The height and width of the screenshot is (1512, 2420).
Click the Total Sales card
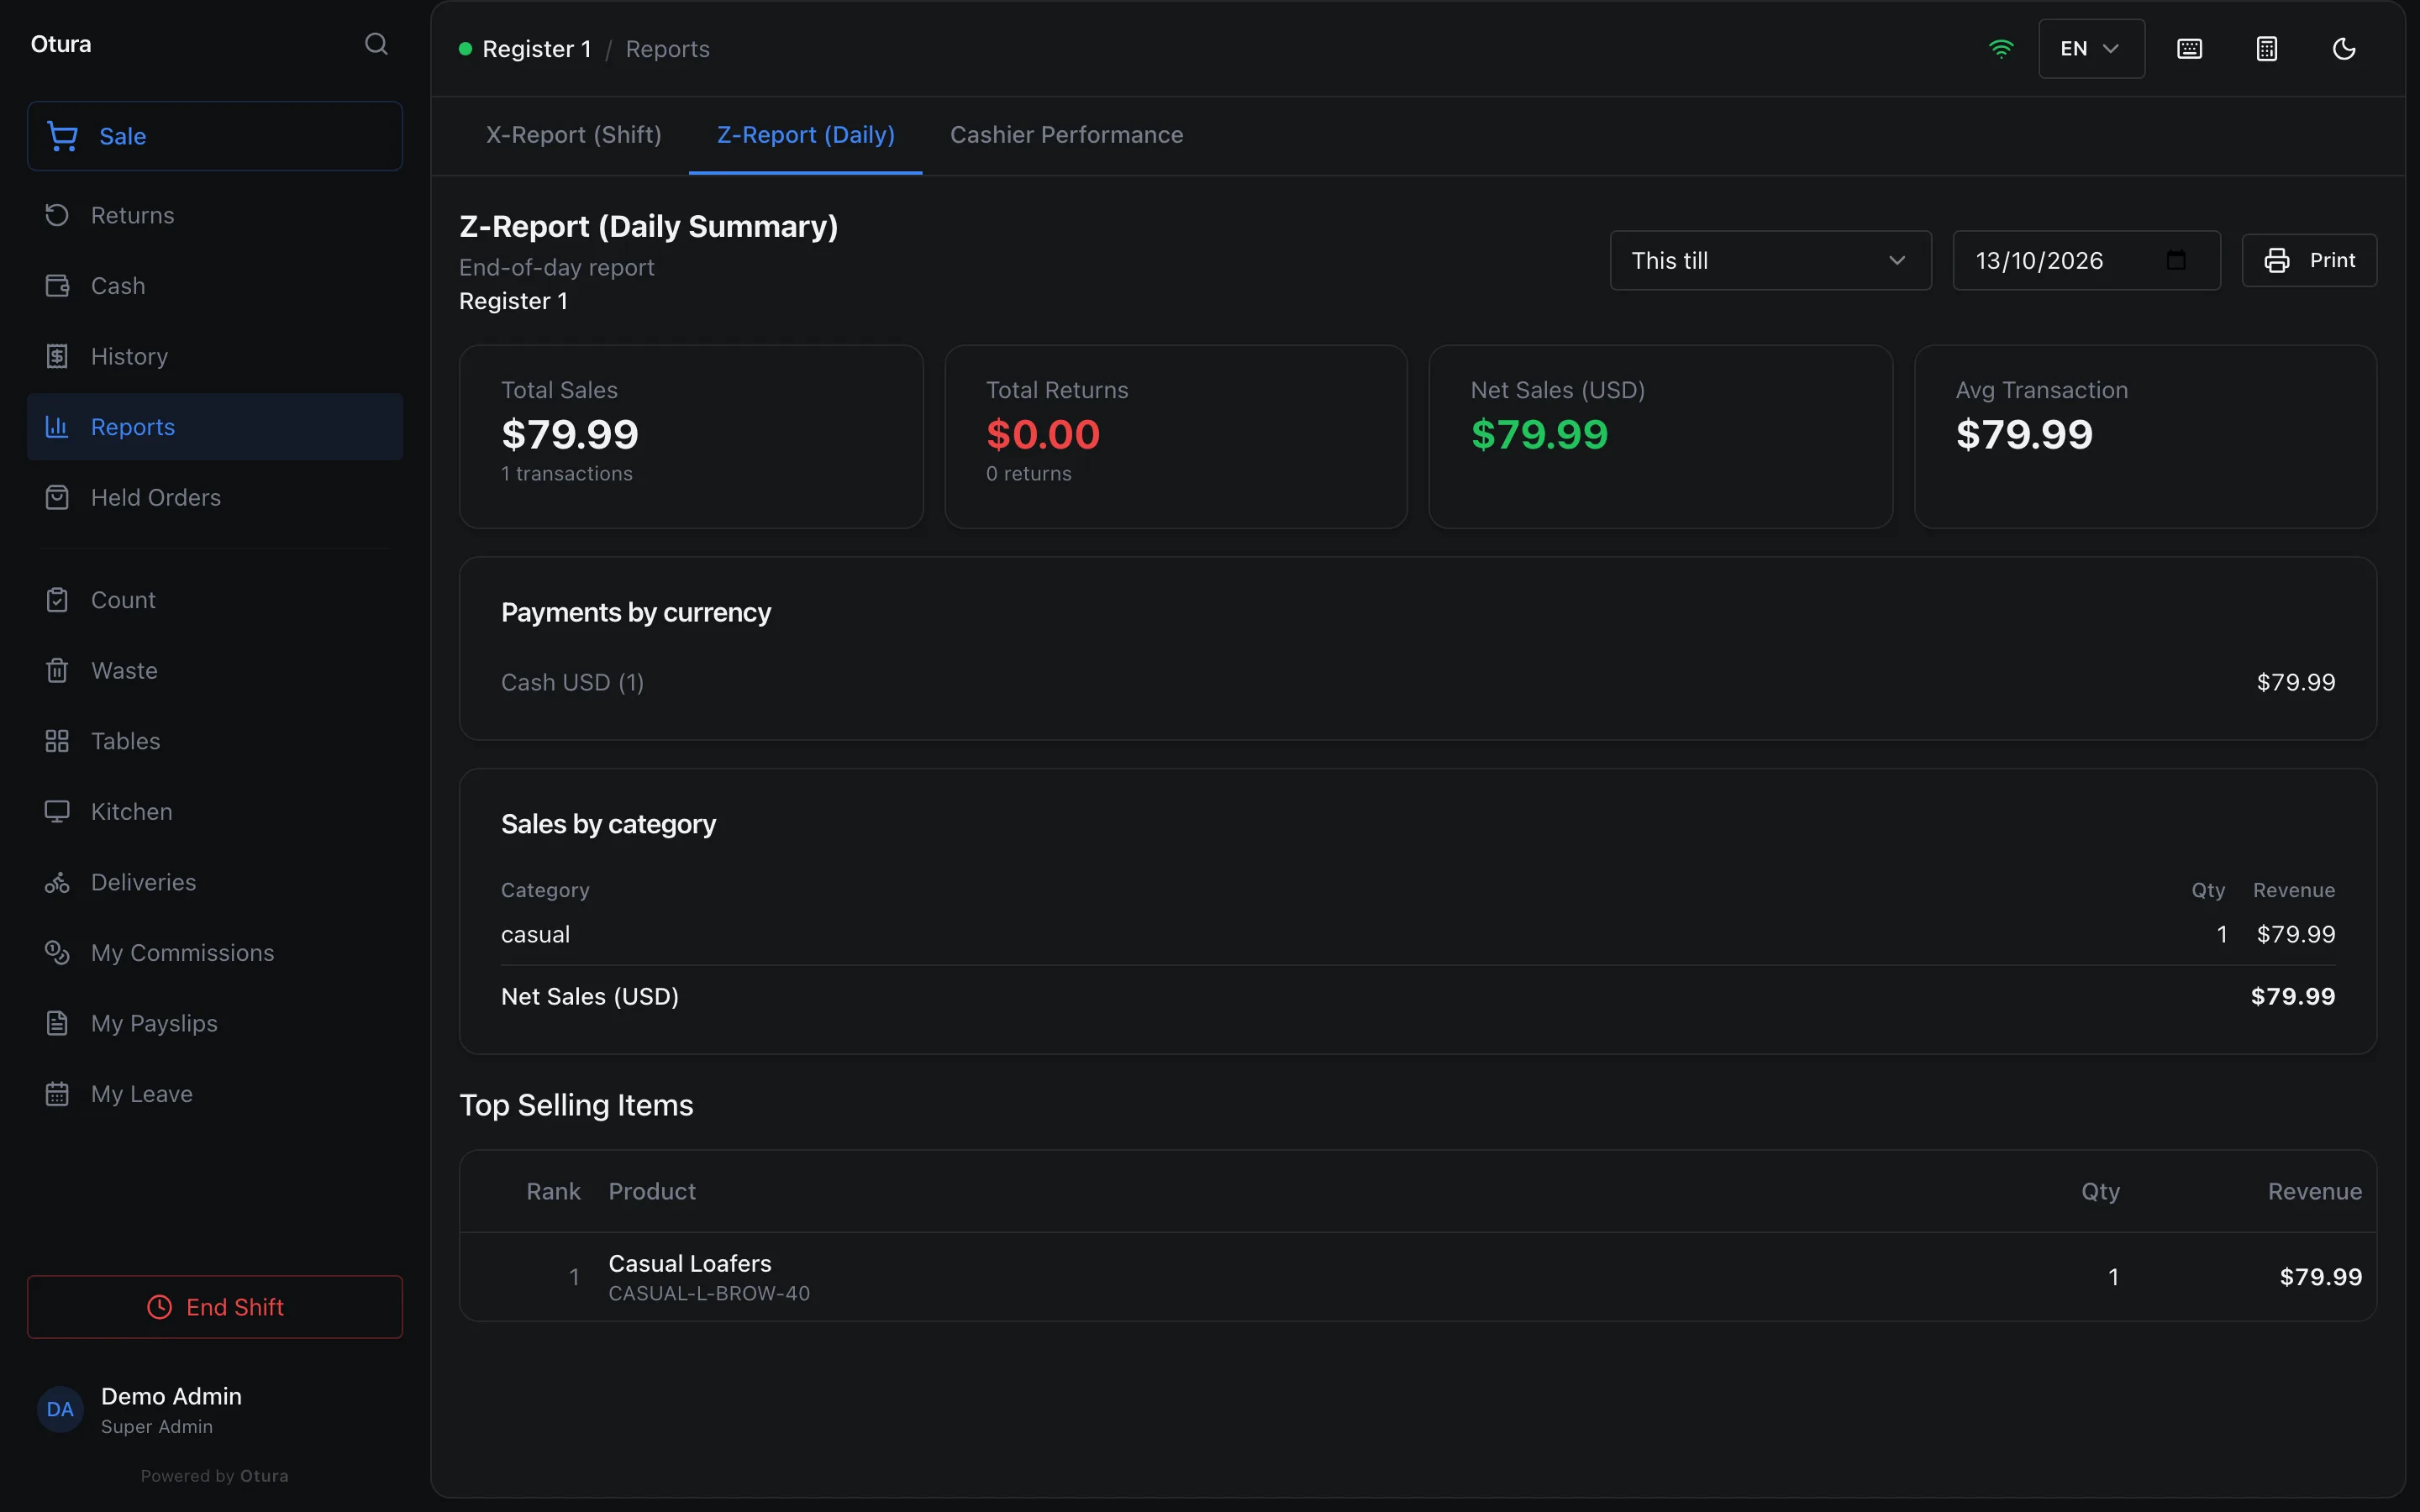(x=691, y=437)
